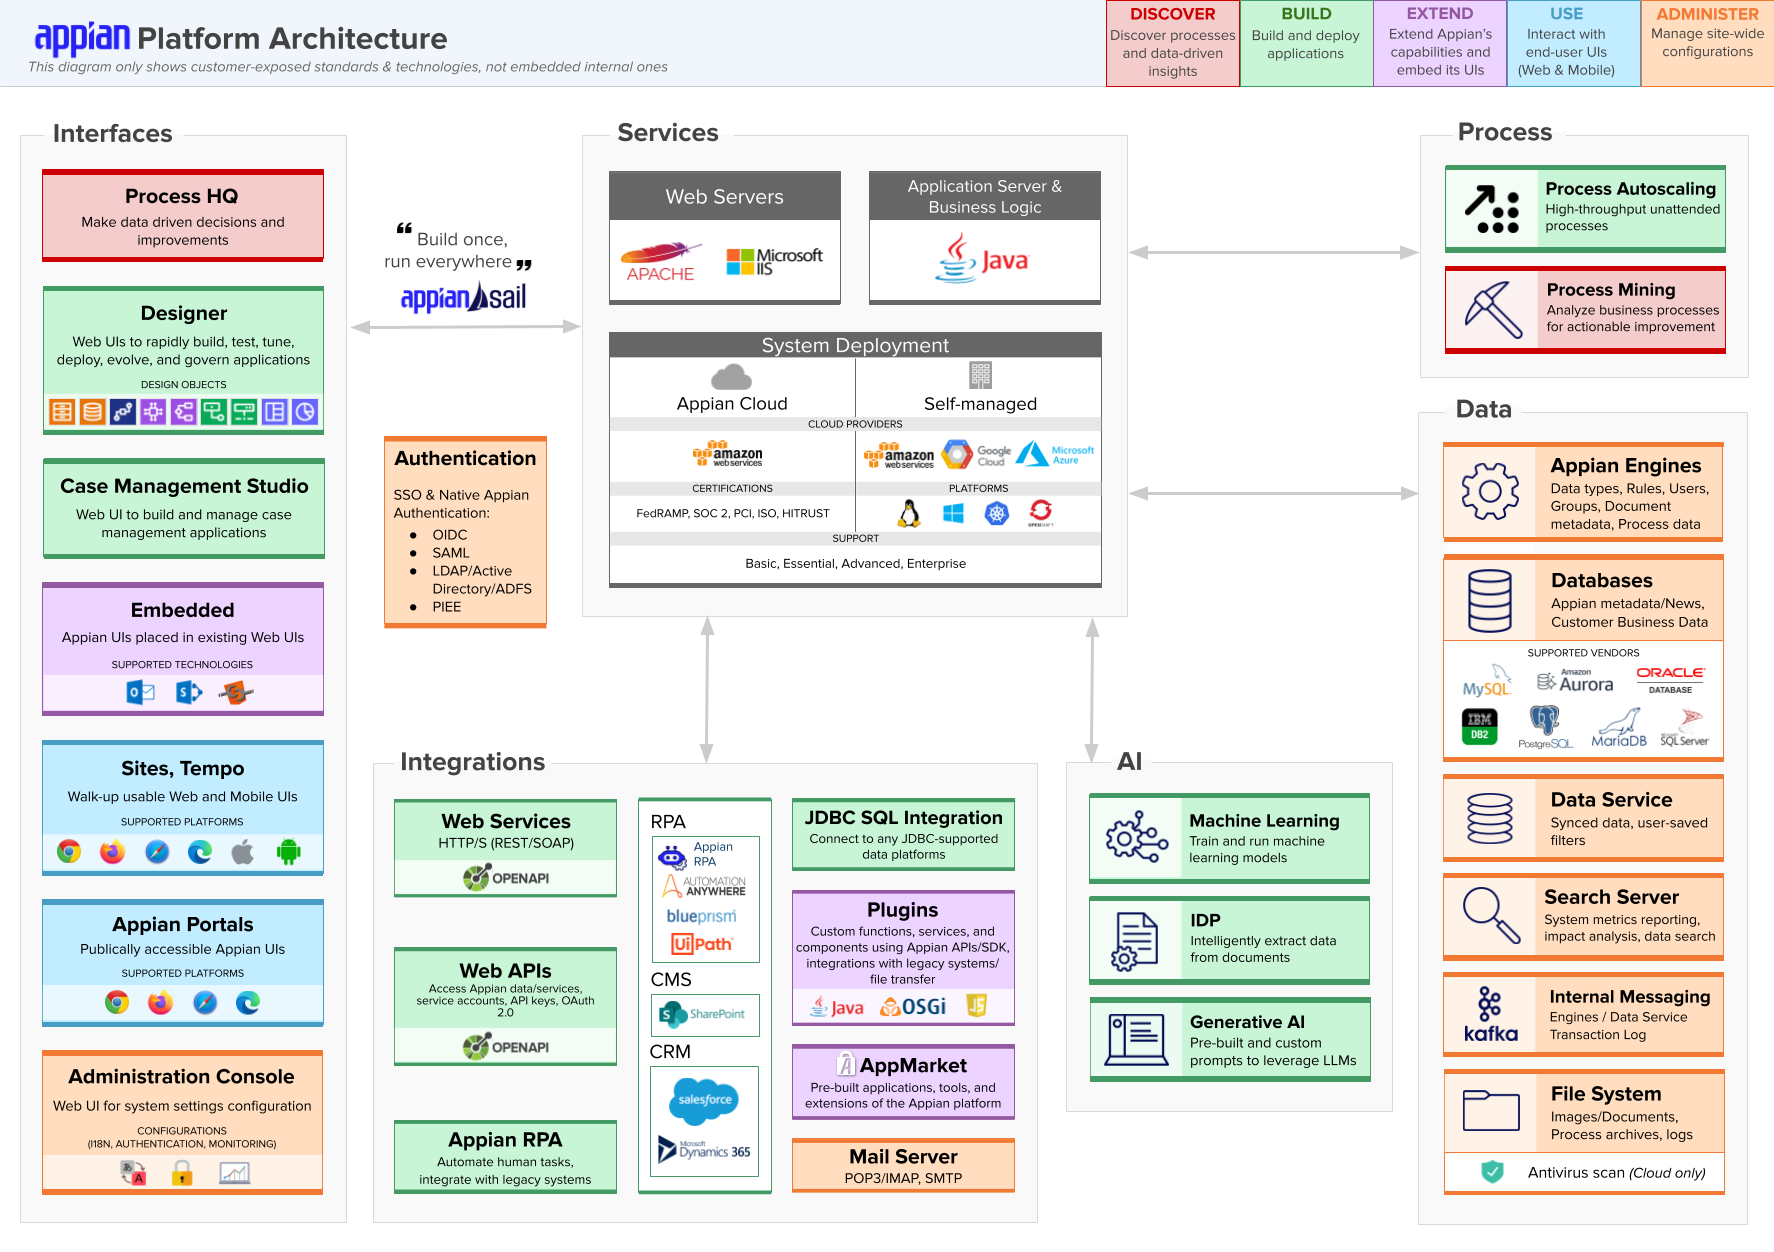Click the Mail Server box
Viewport: 1774px width, 1252px height.
pos(903,1166)
